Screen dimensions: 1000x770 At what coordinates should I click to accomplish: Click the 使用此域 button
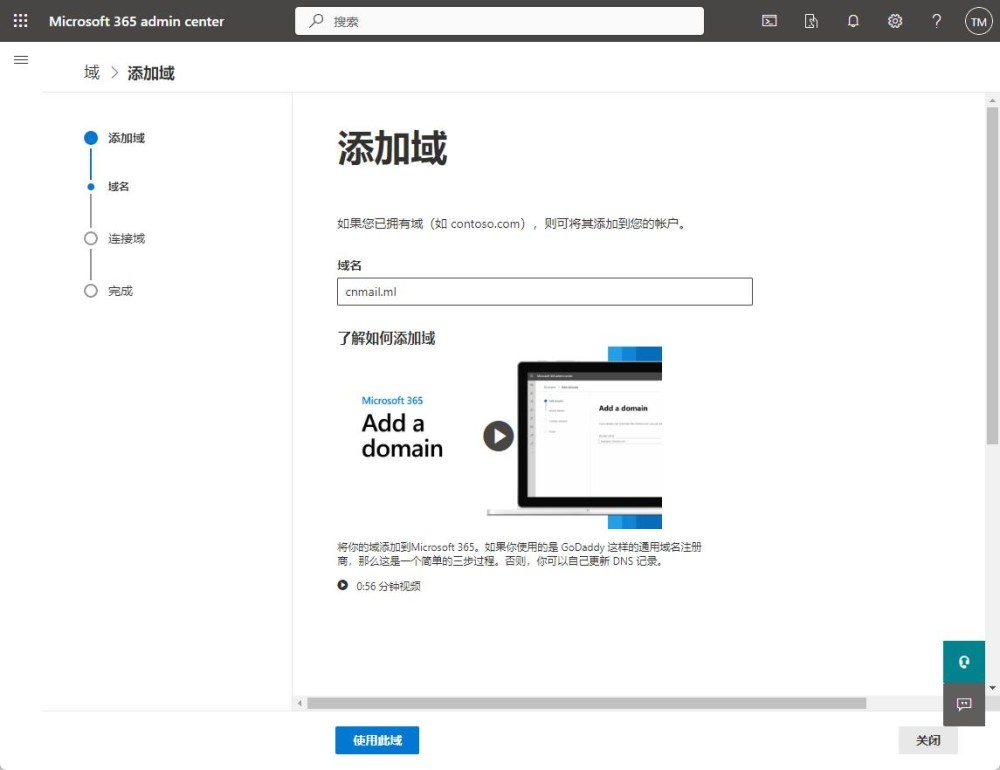tap(377, 740)
